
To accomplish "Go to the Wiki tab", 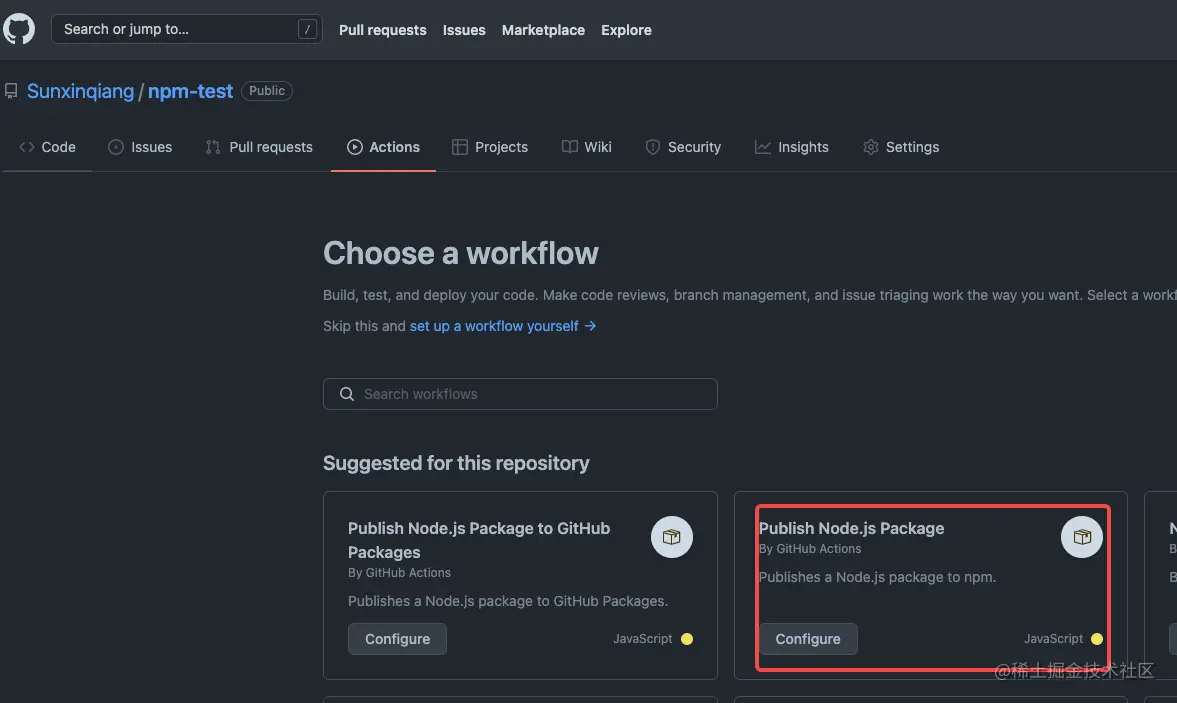I will (587, 147).
